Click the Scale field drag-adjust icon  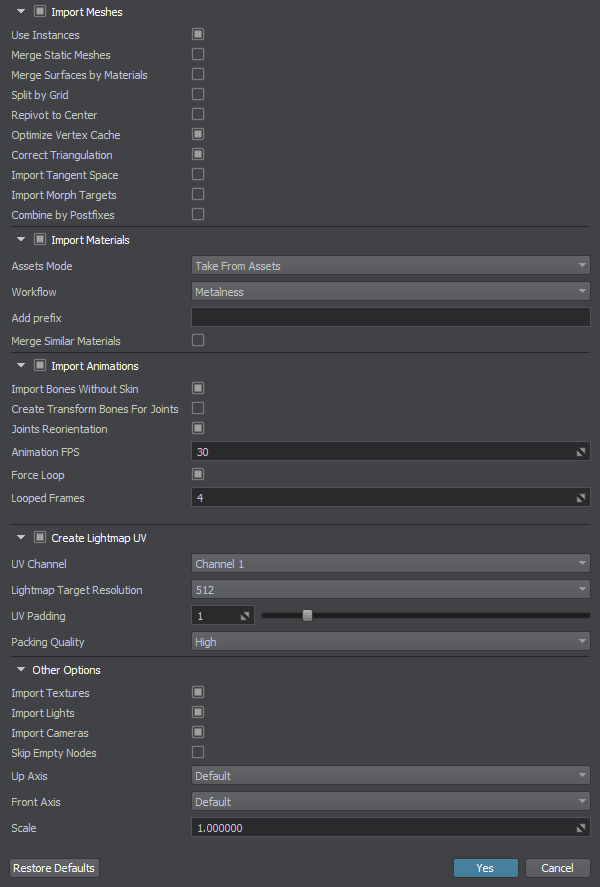click(581, 828)
